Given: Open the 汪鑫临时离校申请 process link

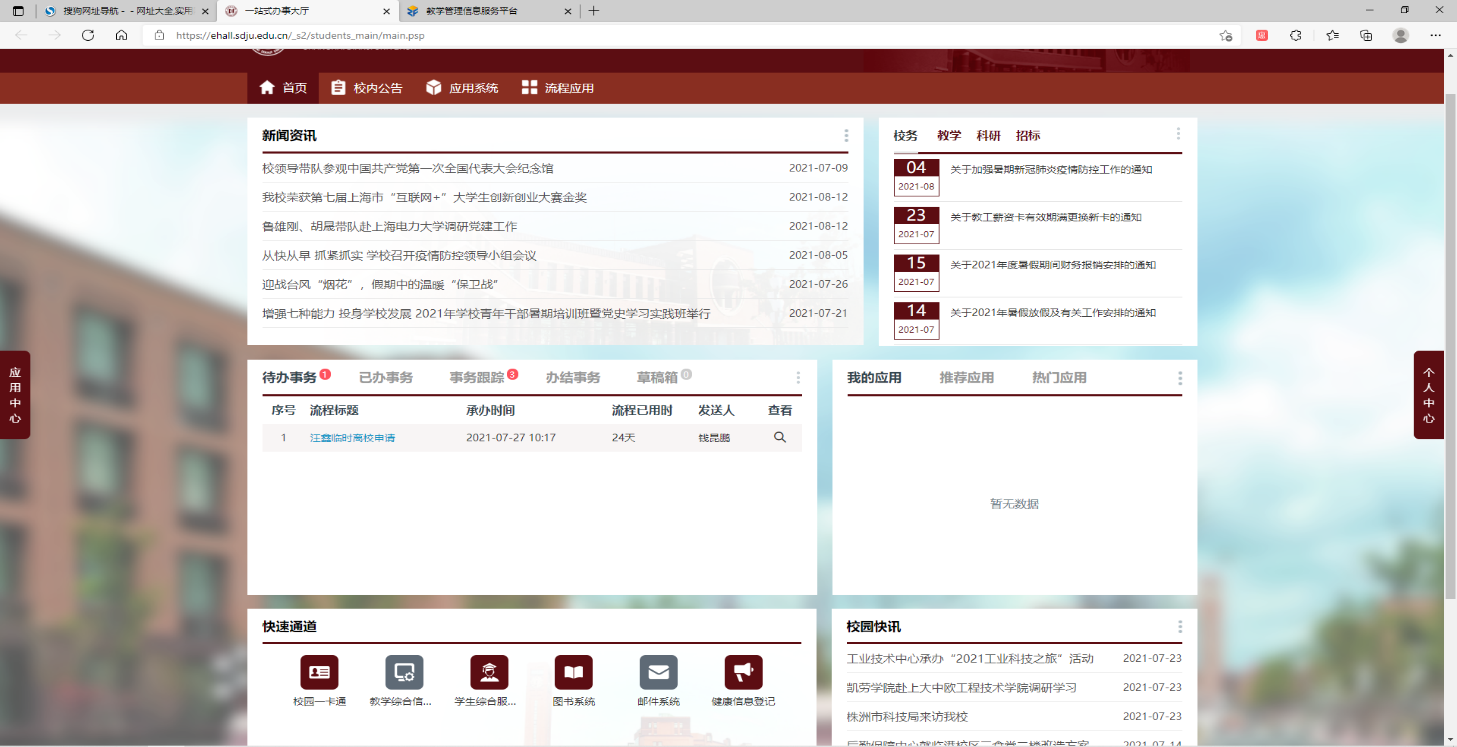Looking at the screenshot, I should point(352,438).
